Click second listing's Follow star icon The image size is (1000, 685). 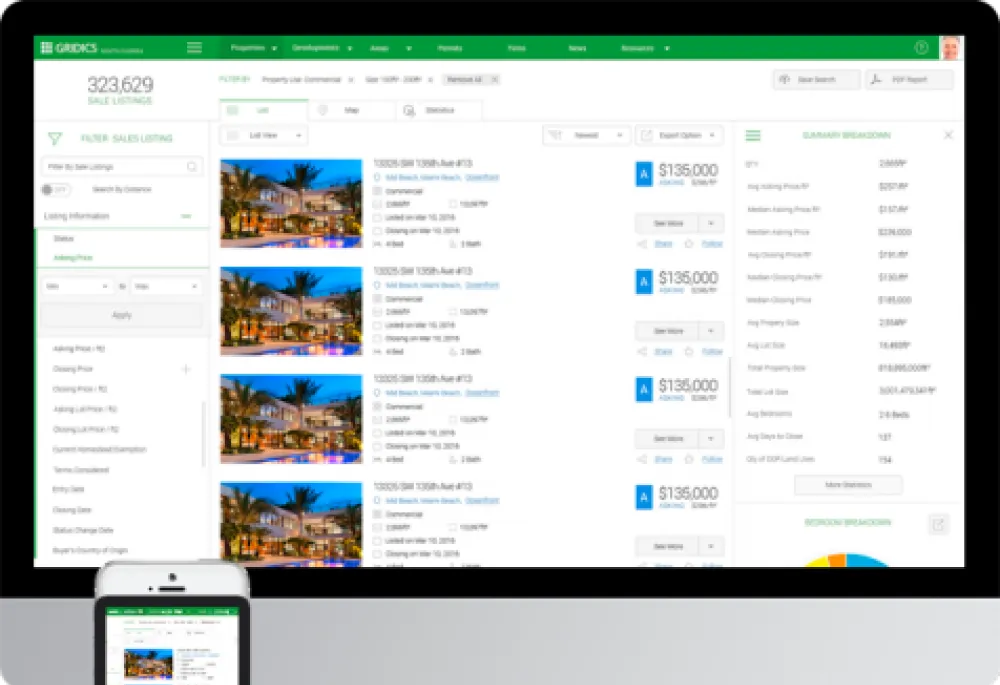(689, 352)
